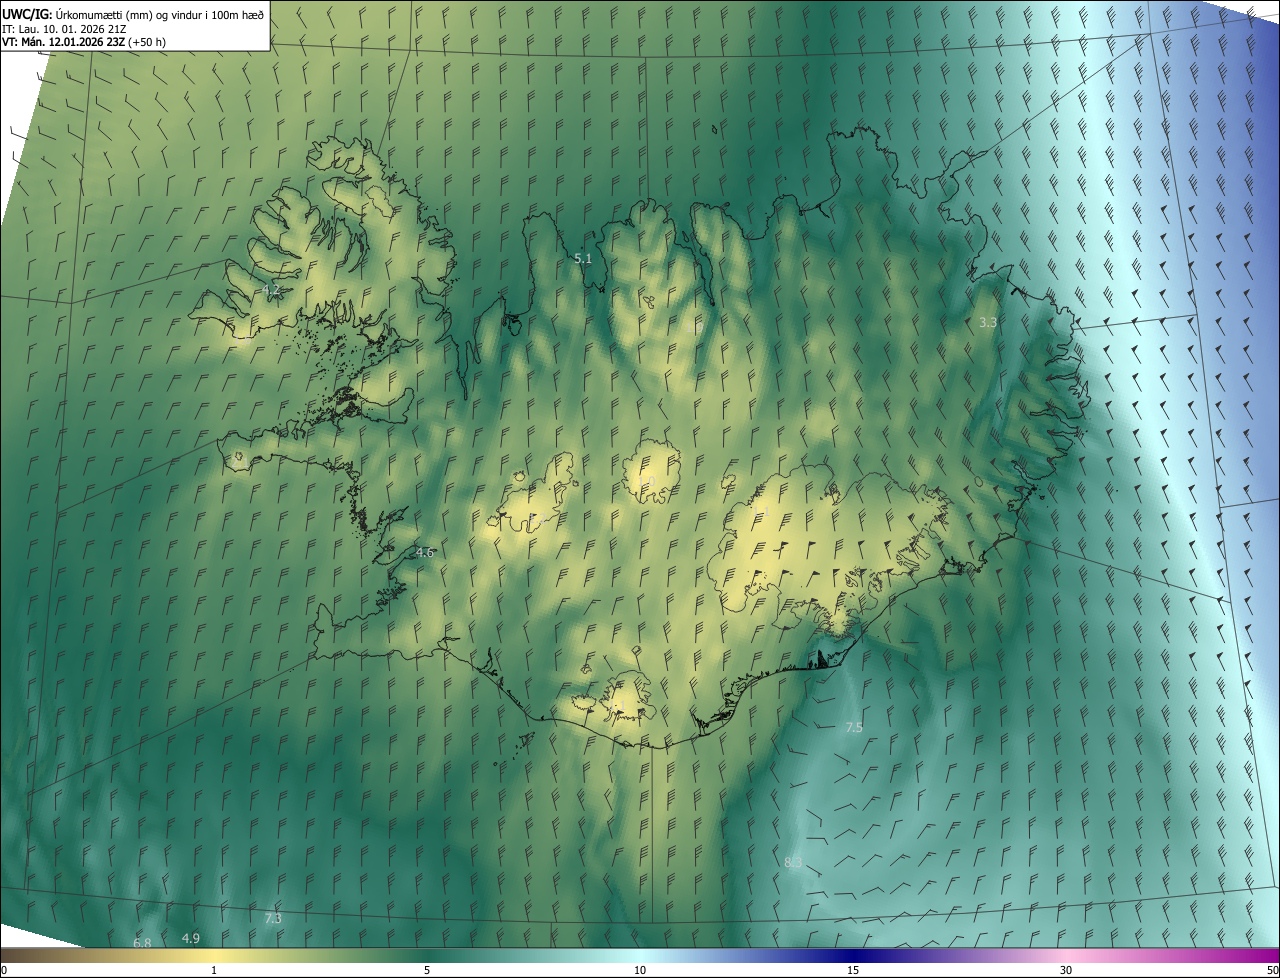
Task: Click the 5.1 precipitation value on the north coast
Action: pos(583,258)
